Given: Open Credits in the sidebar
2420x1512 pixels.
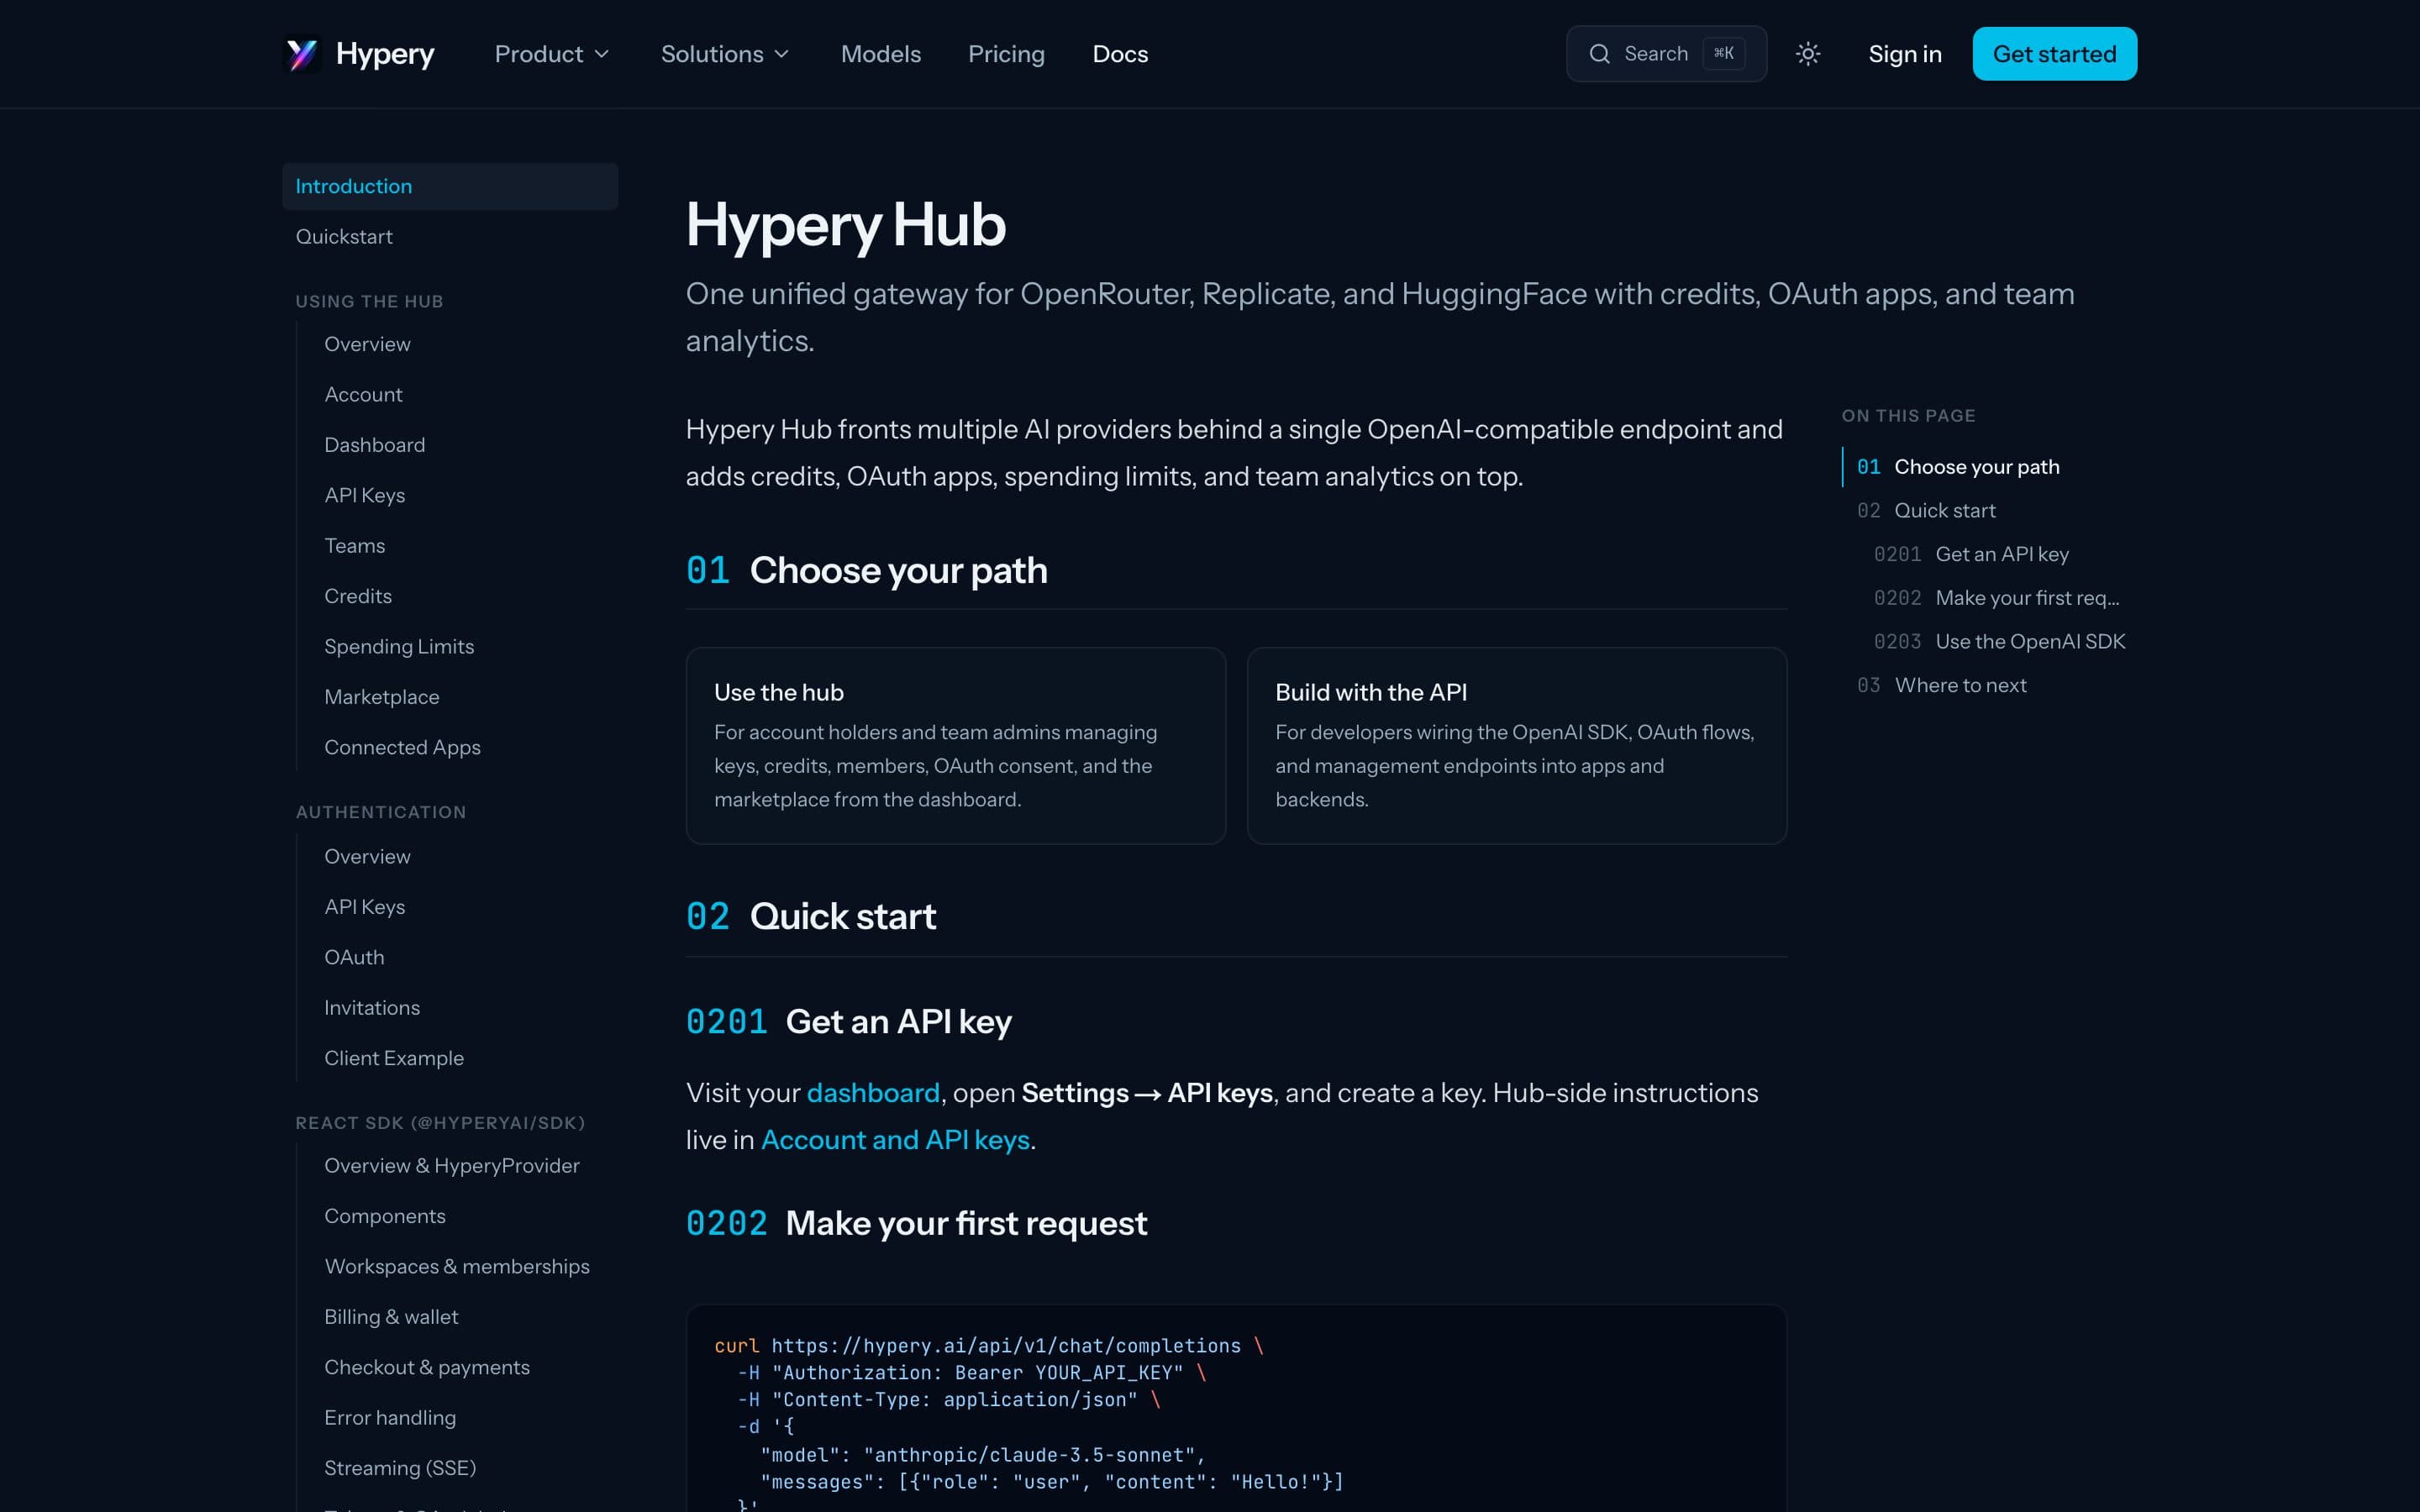Looking at the screenshot, I should tap(358, 596).
